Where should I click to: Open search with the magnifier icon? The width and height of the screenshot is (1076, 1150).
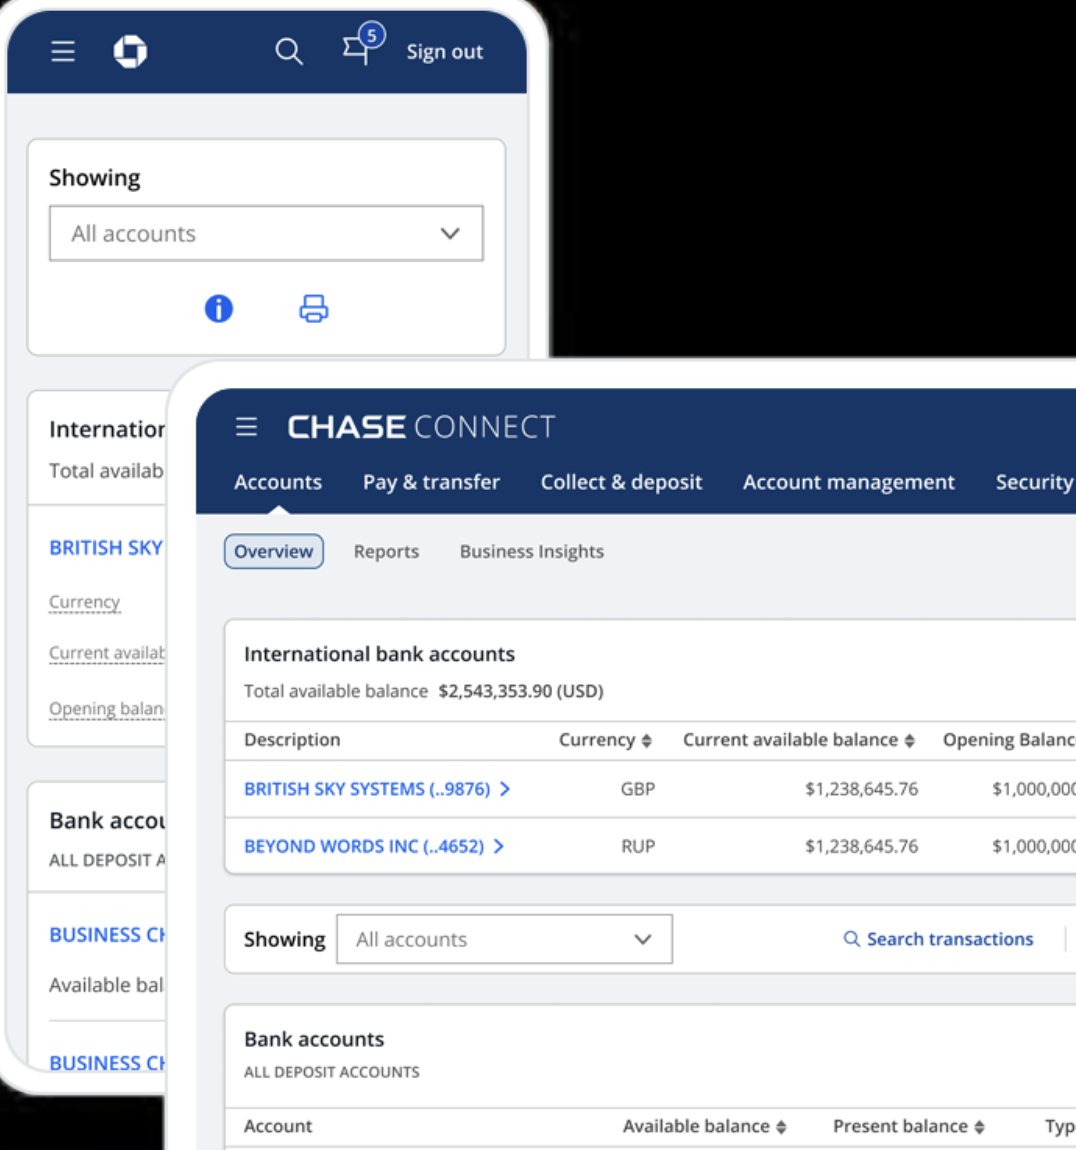[x=288, y=51]
